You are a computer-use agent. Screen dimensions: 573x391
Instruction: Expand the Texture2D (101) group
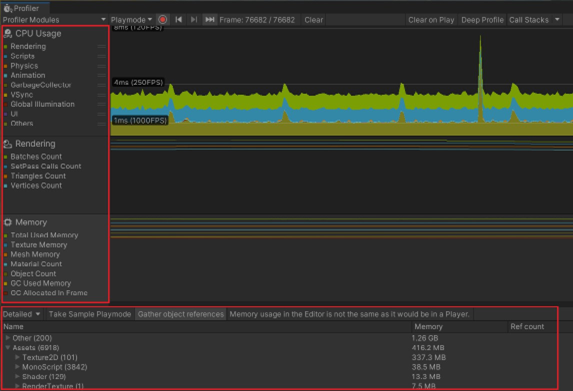tap(17, 357)
